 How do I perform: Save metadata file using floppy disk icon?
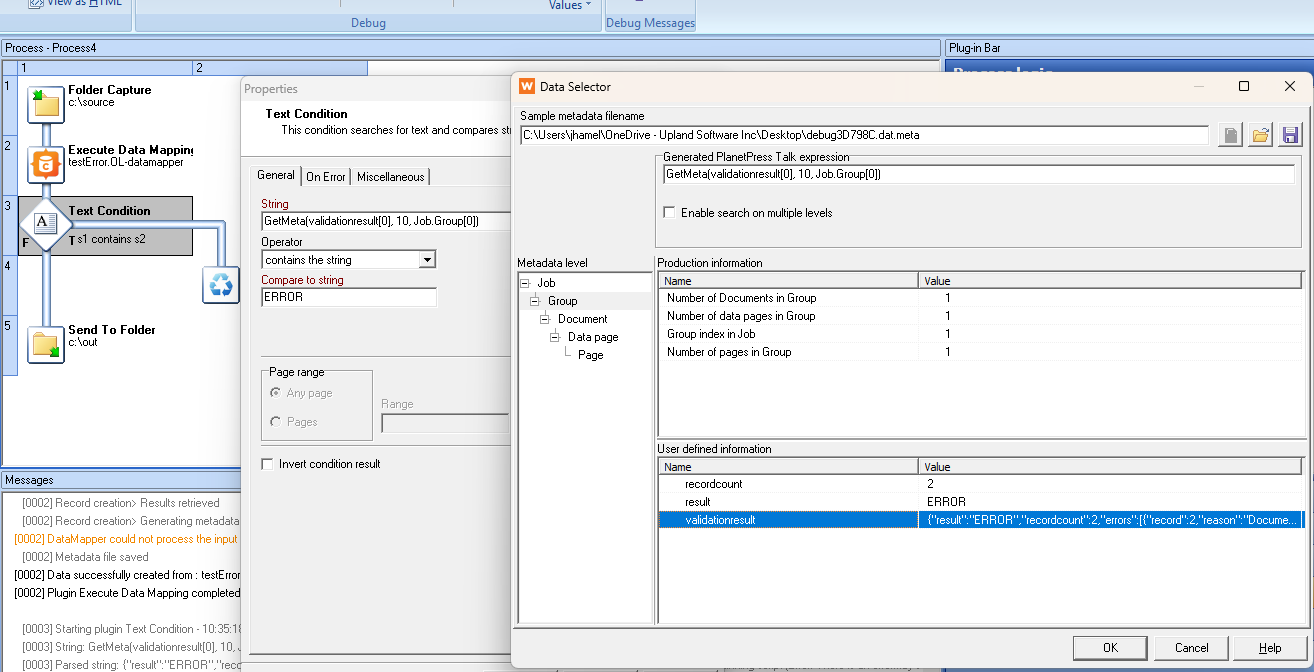point(1290,135)
